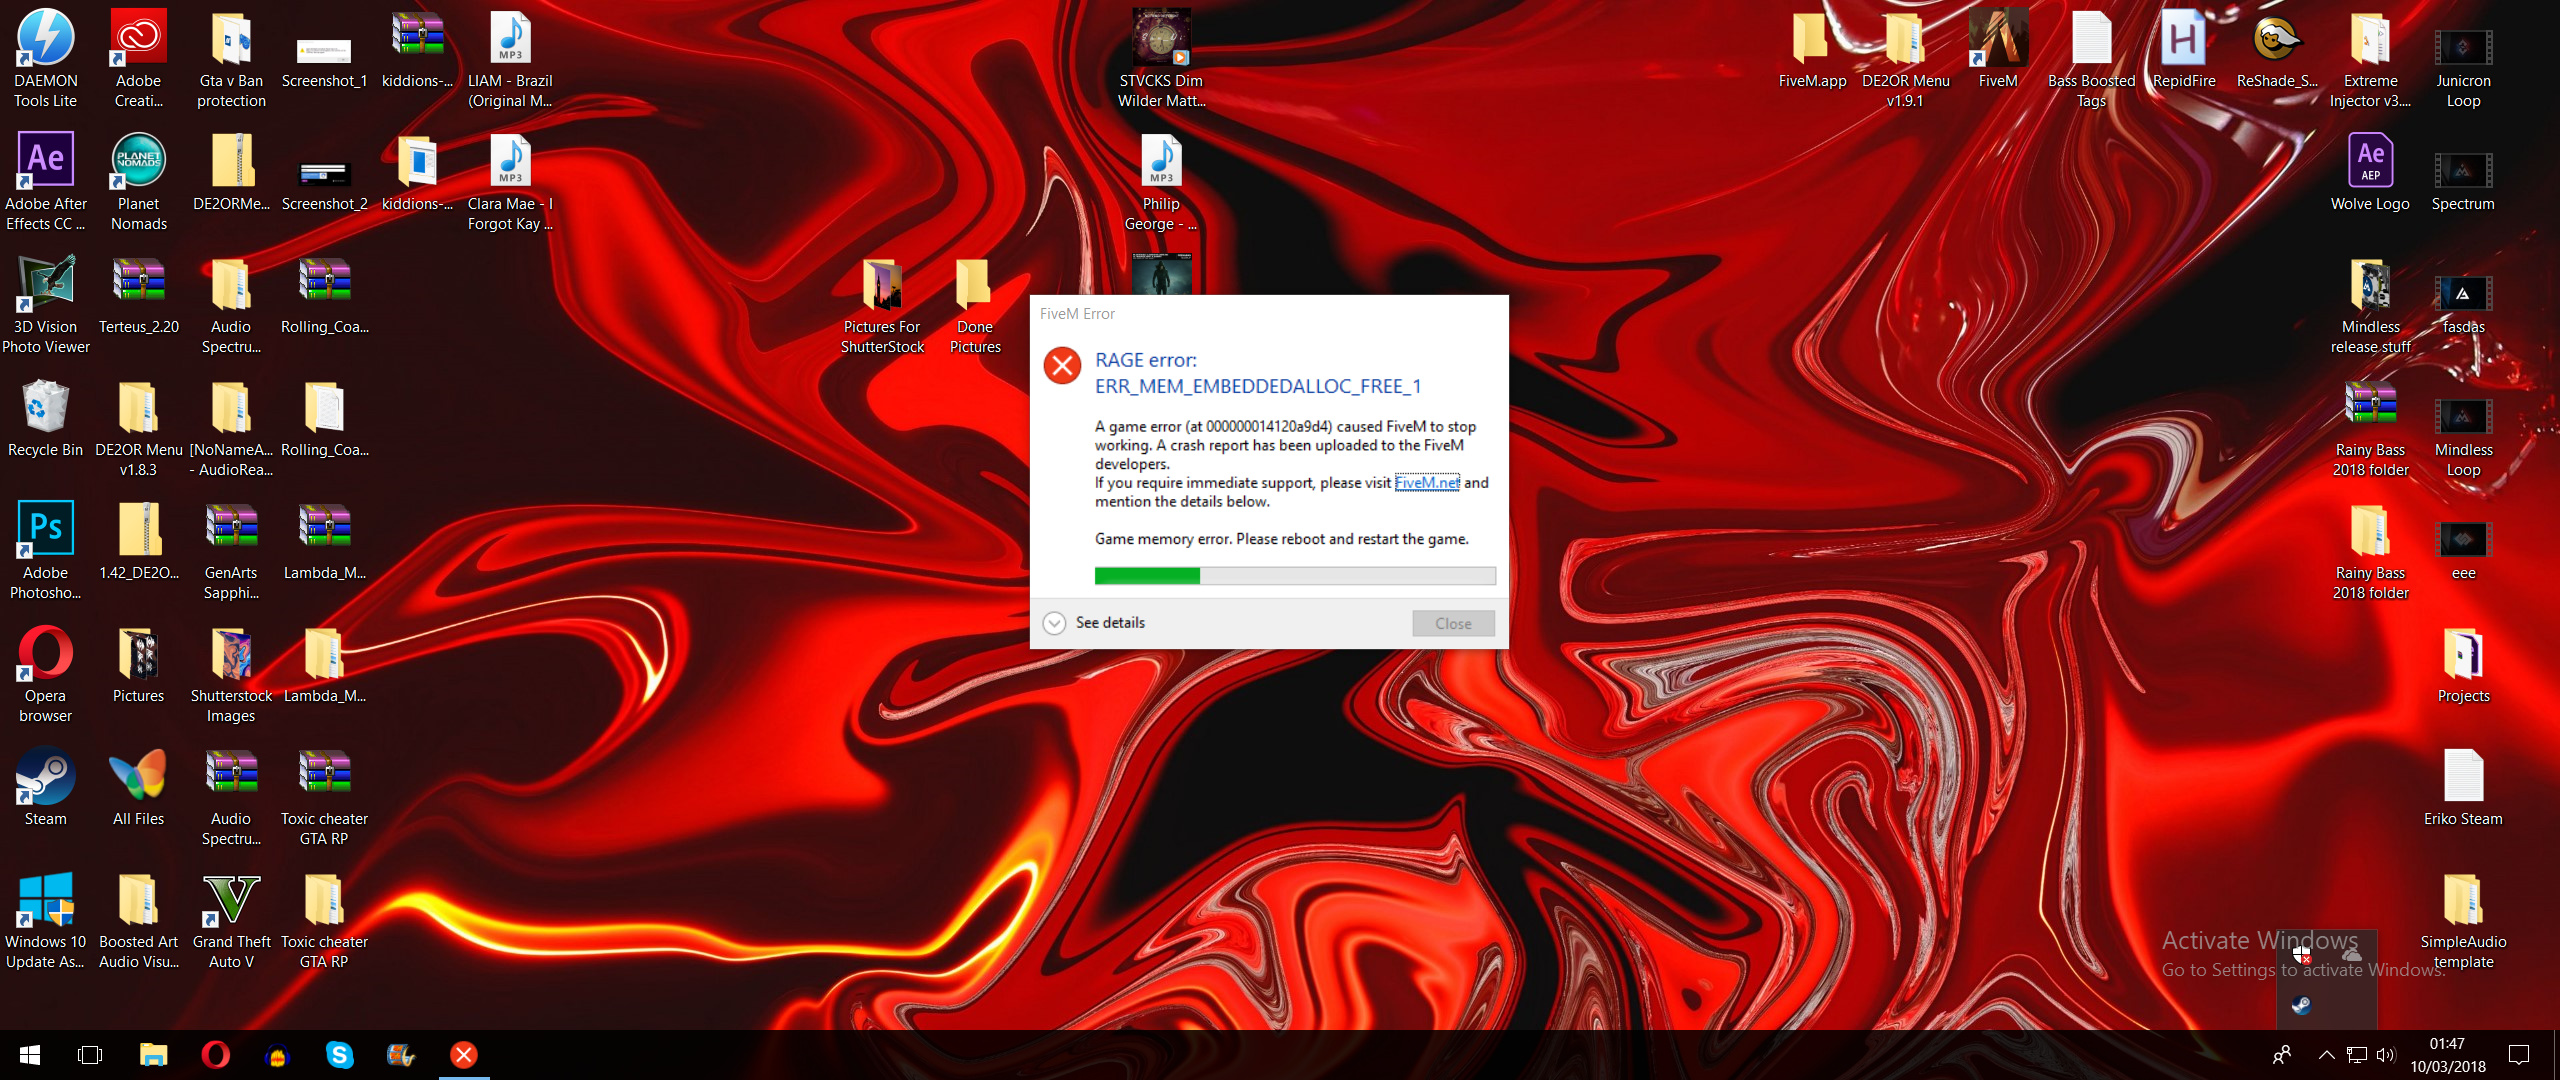
Task: Open Task View on the taskbar
Action: (x=90, y=1055)
